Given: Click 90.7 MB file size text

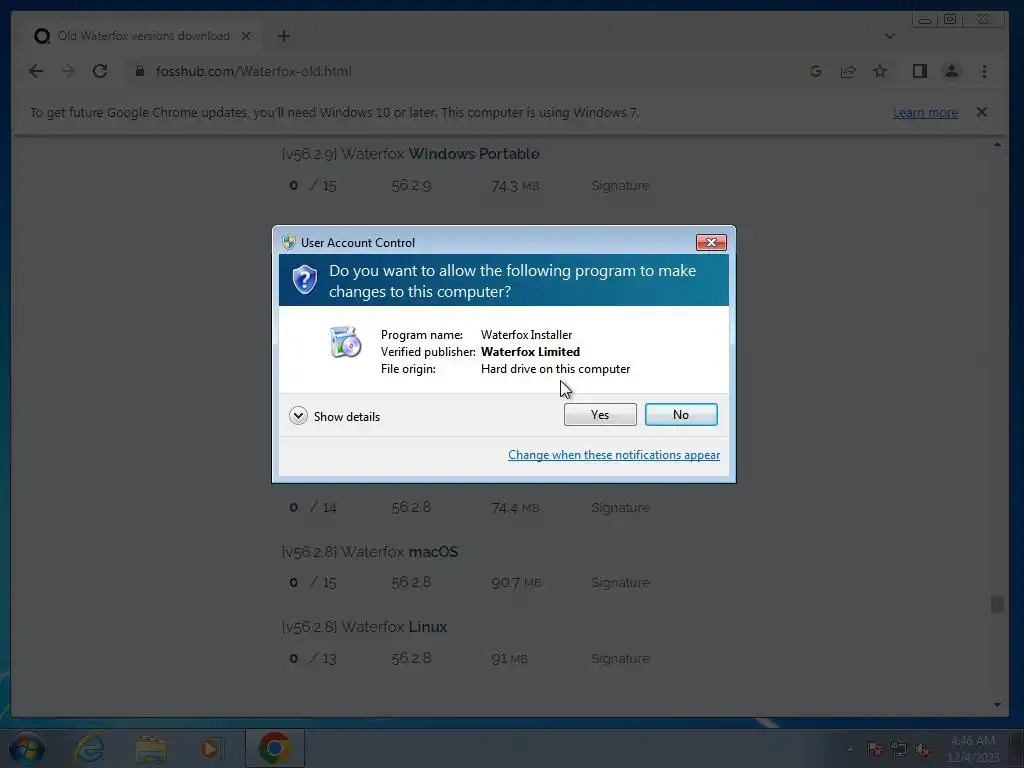Looking at the screenshot, I should [516, 583].
